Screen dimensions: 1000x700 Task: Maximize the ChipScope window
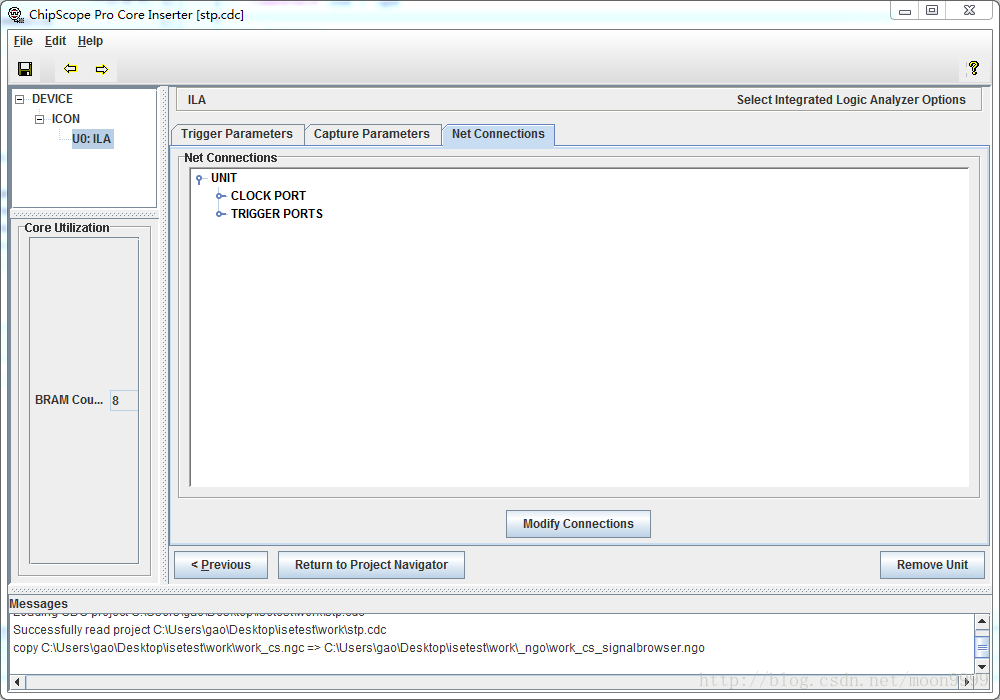(932, 11)
